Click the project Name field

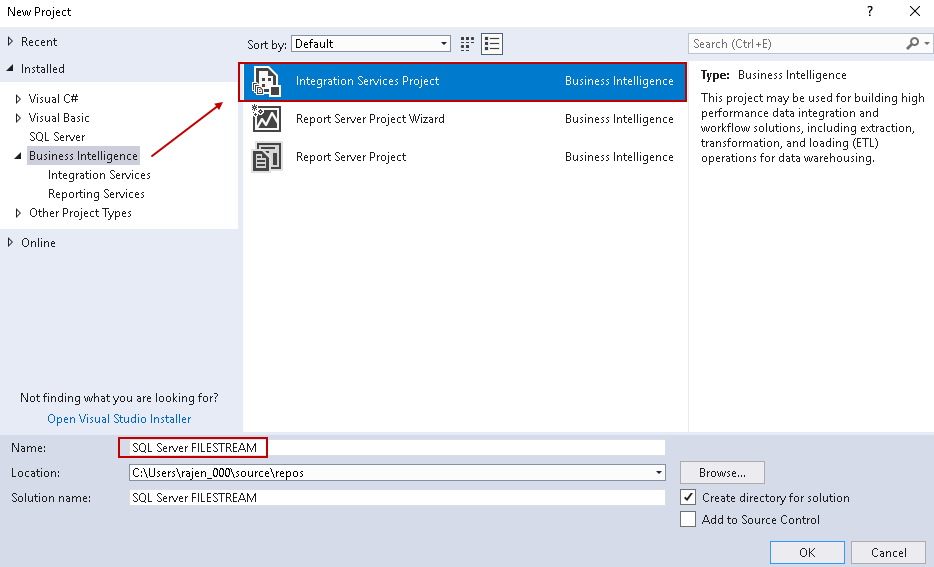tap(397, 447)
